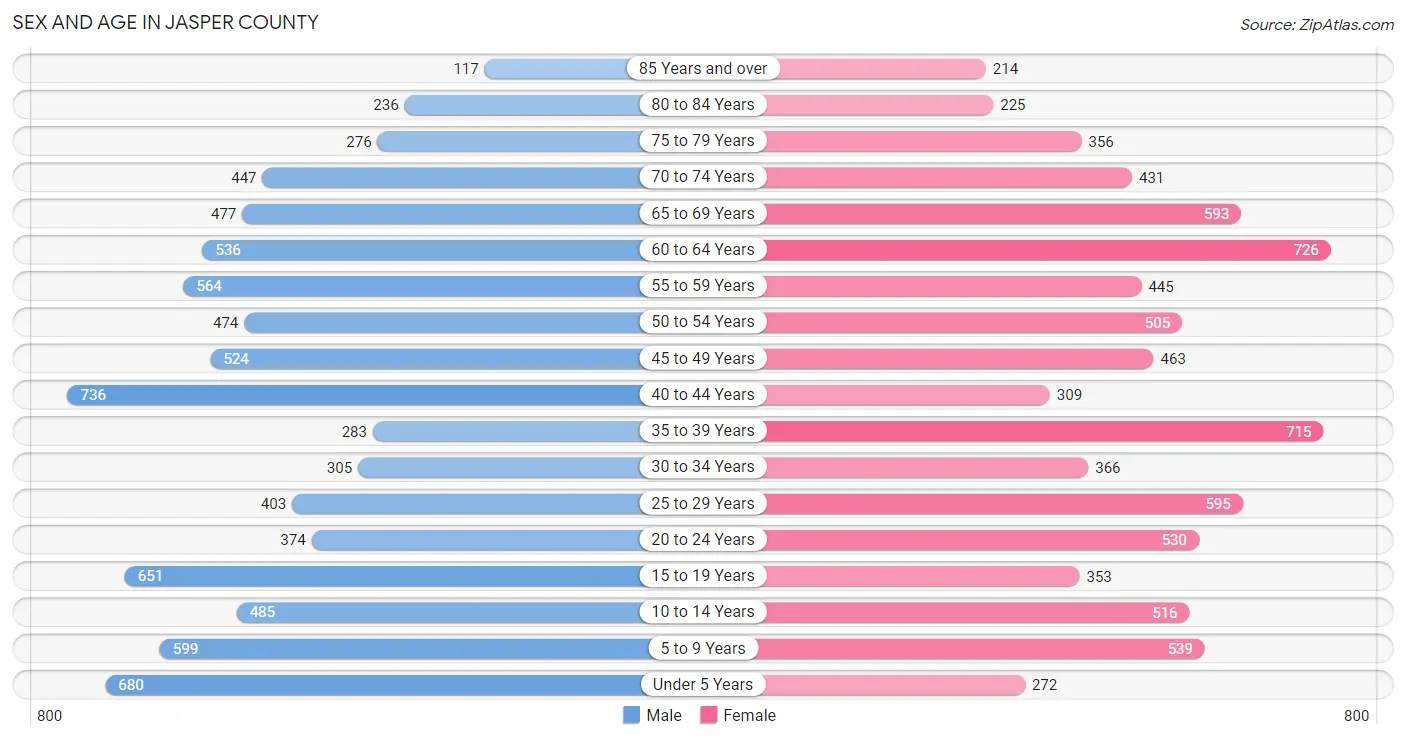Image resolution: width=1406 pixels, height=740 pixels.
Task: Click the chart title Sex and Age in Jasper County
Action: 166,22
